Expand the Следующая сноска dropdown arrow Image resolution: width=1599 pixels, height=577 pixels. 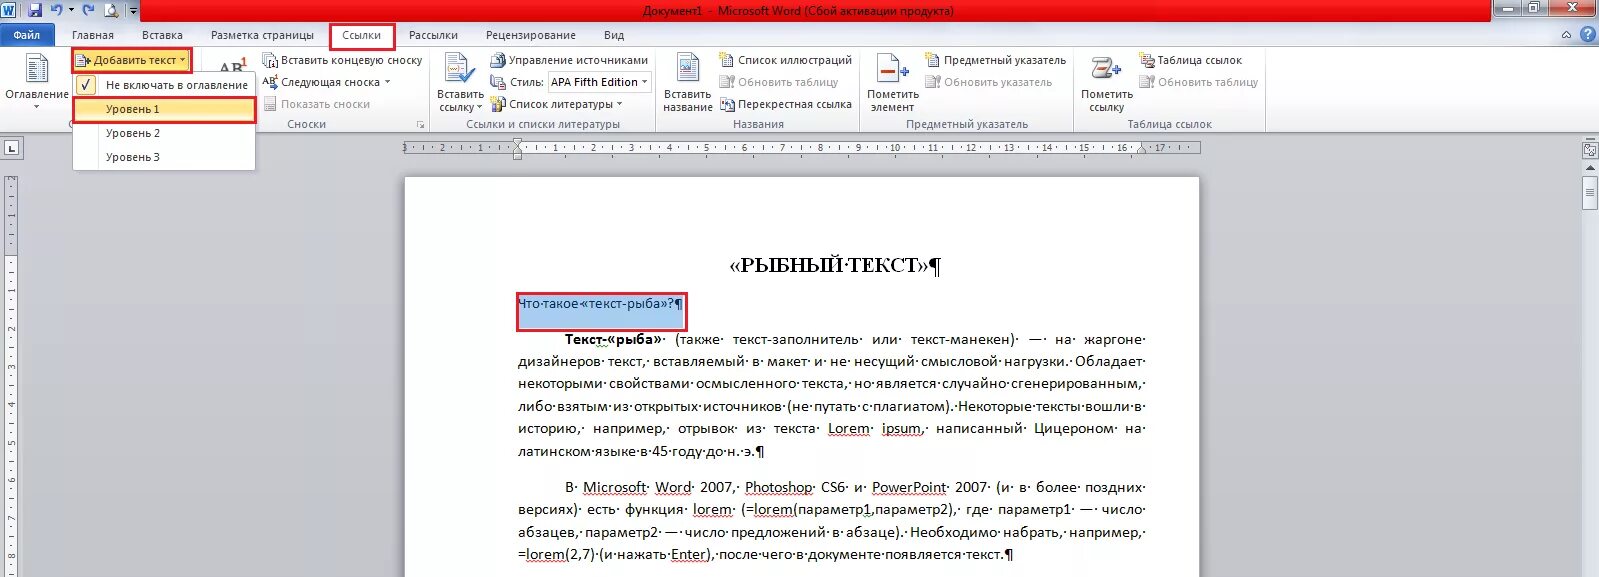point(387,82)
